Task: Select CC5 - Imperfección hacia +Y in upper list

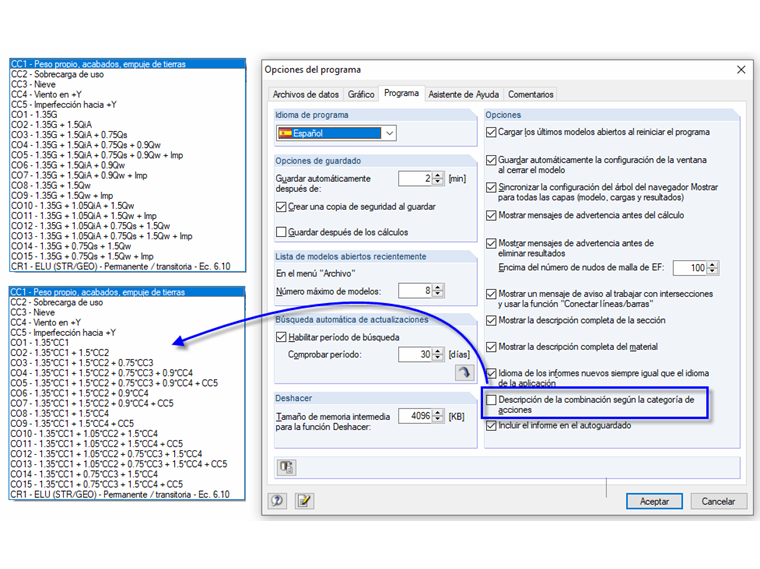Action: click(127, 105)
